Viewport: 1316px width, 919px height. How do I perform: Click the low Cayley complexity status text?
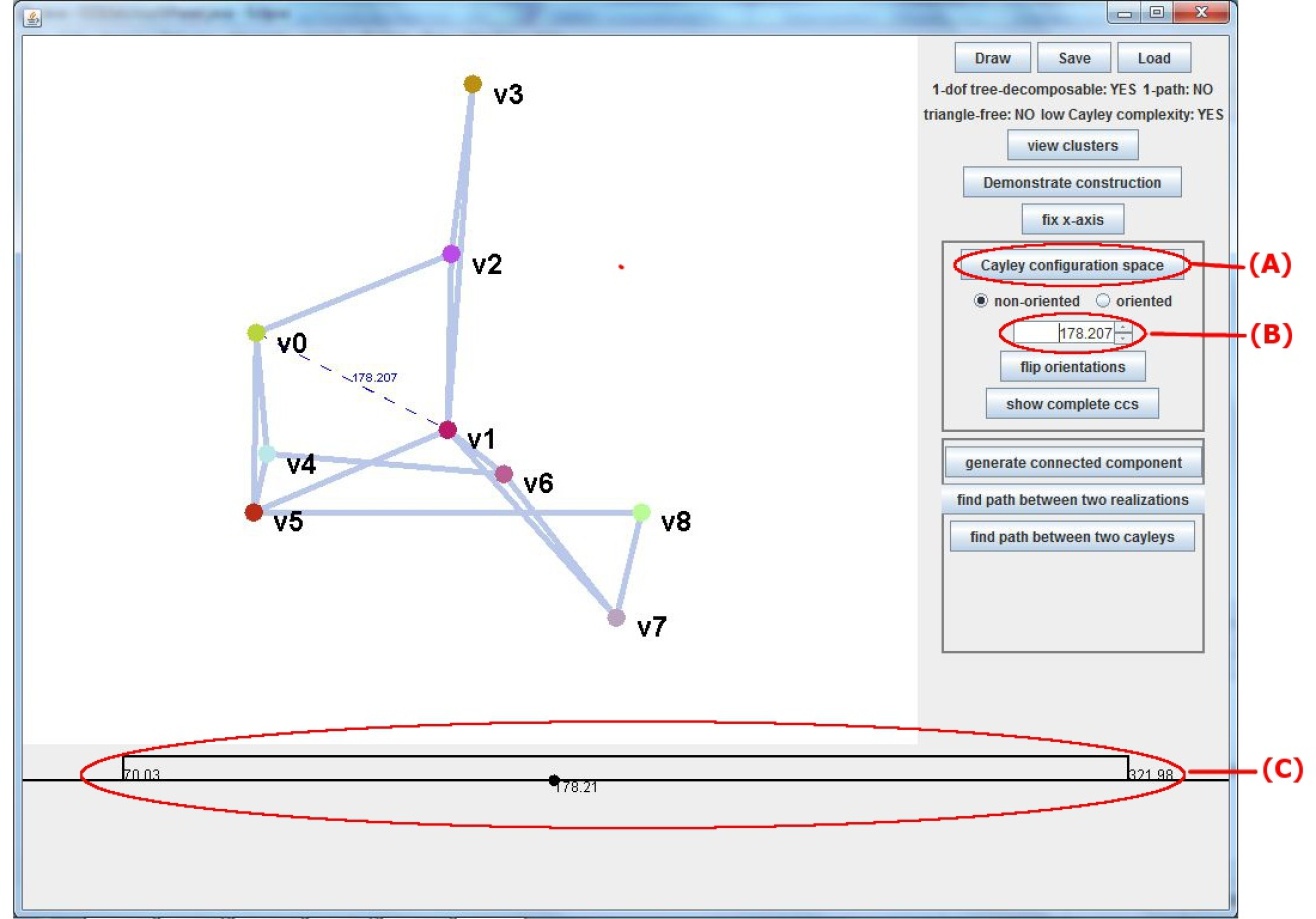(1132, 115)
